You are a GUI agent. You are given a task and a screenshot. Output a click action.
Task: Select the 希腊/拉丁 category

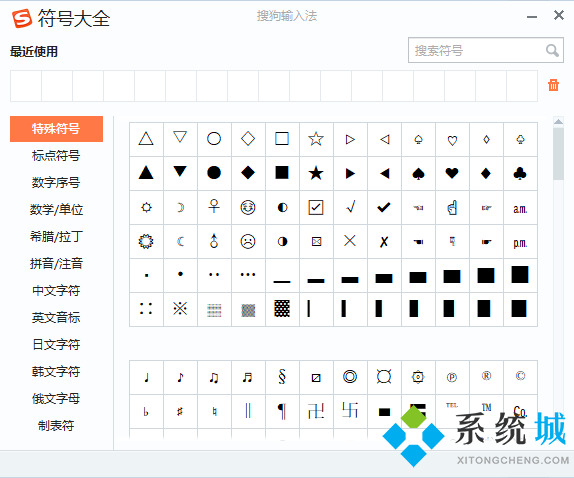(x=56, y=236)
